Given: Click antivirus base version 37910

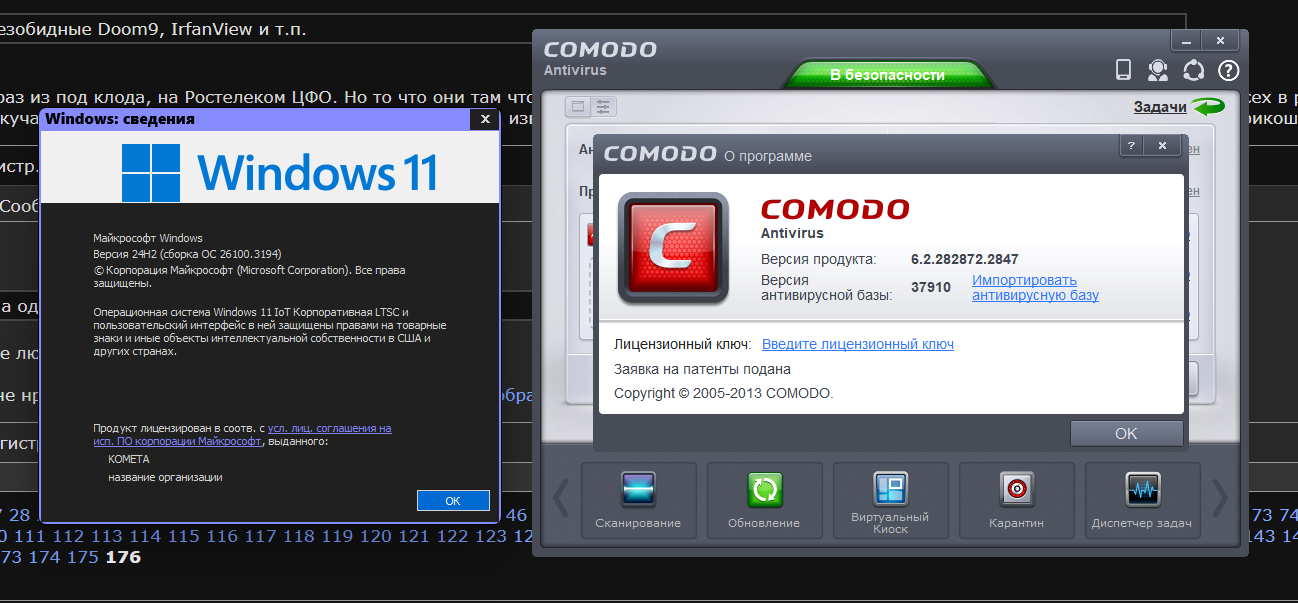Looking at the screenshot, I should pos(931,287).
